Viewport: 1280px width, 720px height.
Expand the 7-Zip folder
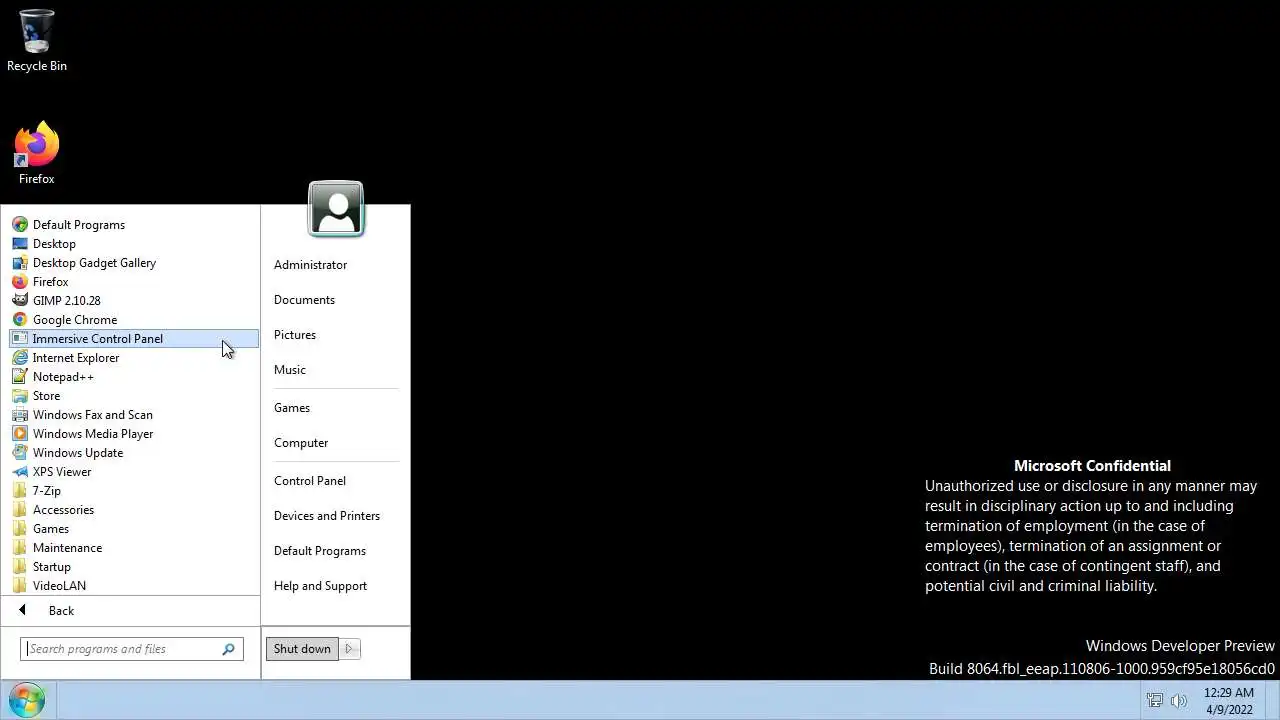click(135, 491)
